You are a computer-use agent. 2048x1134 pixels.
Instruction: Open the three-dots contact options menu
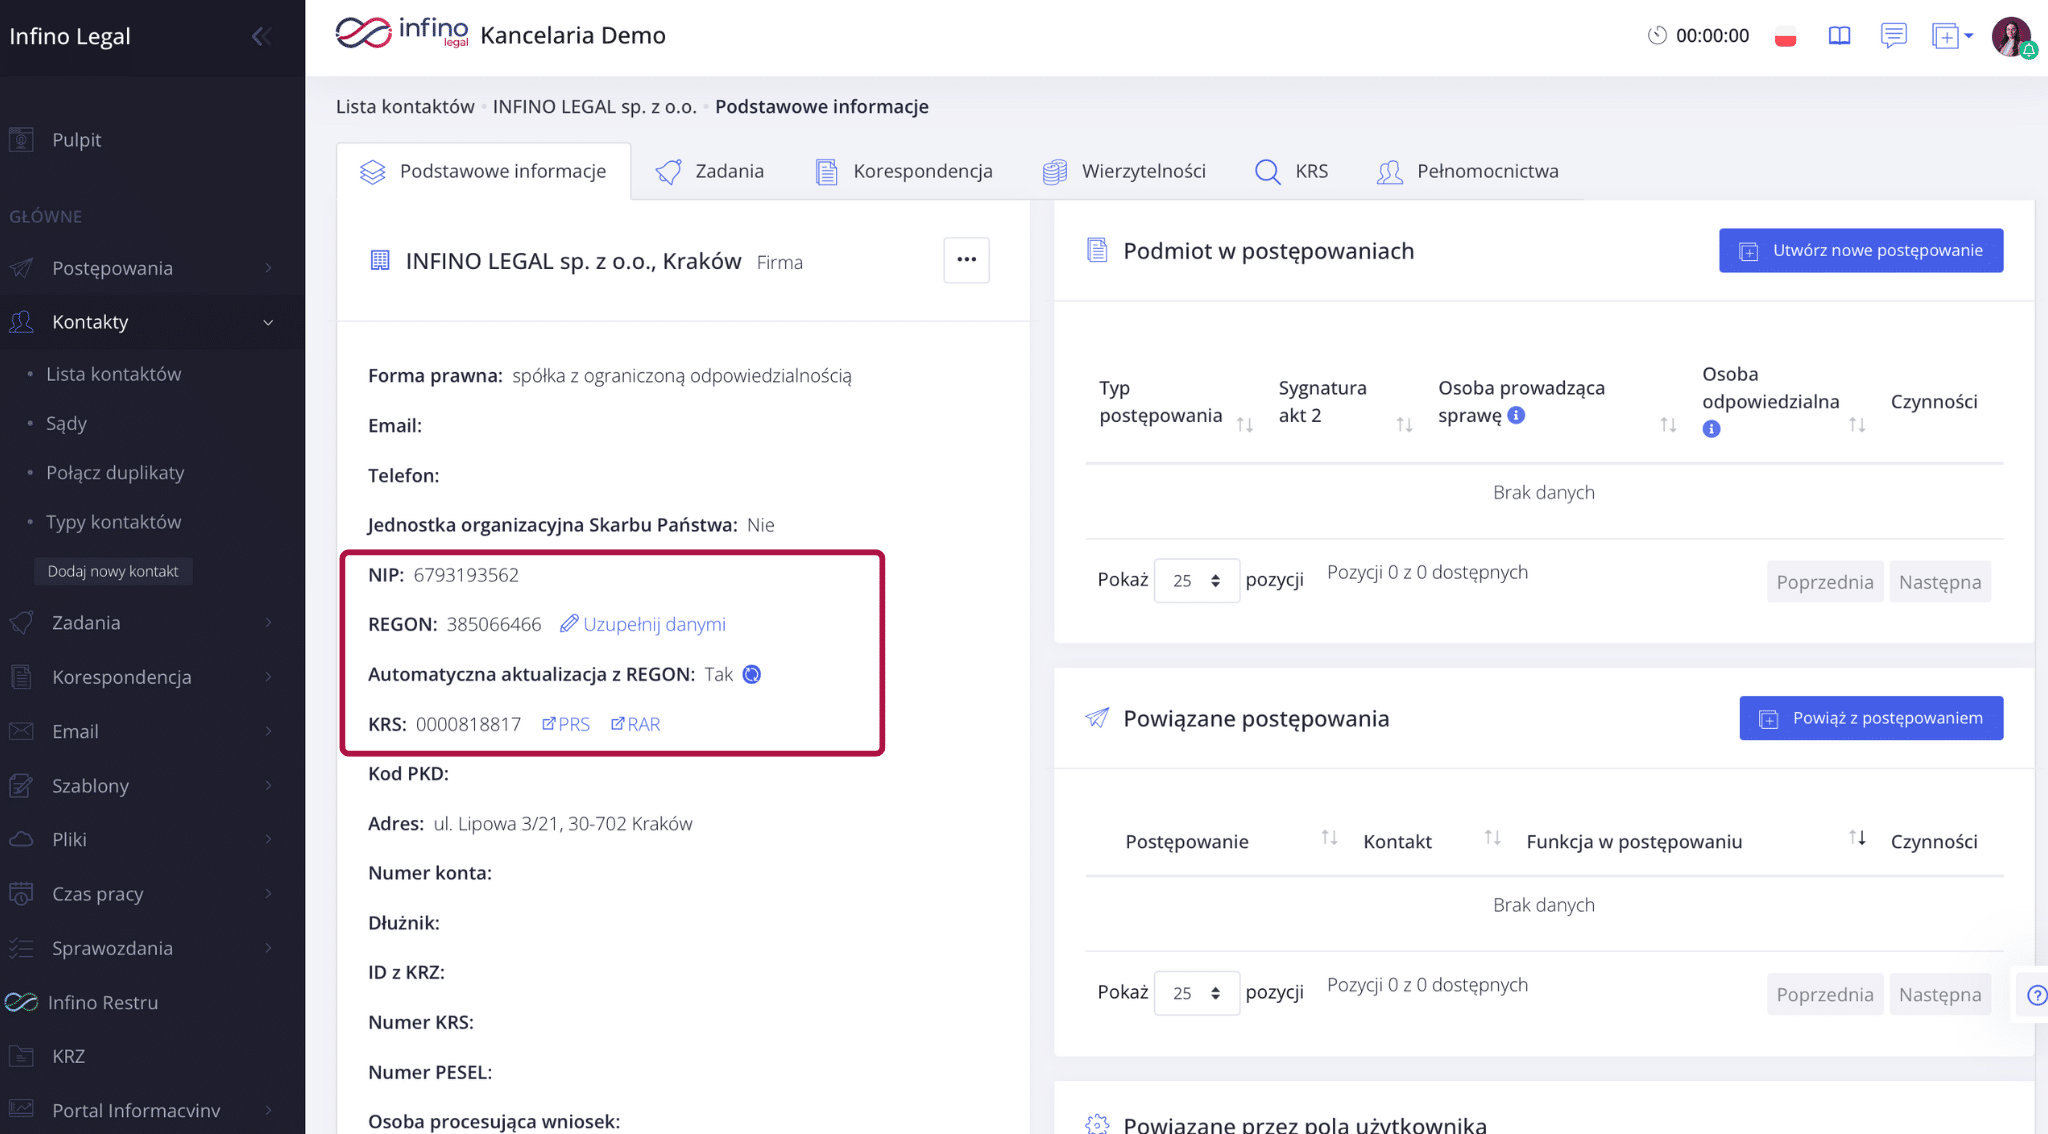(966, 260)
